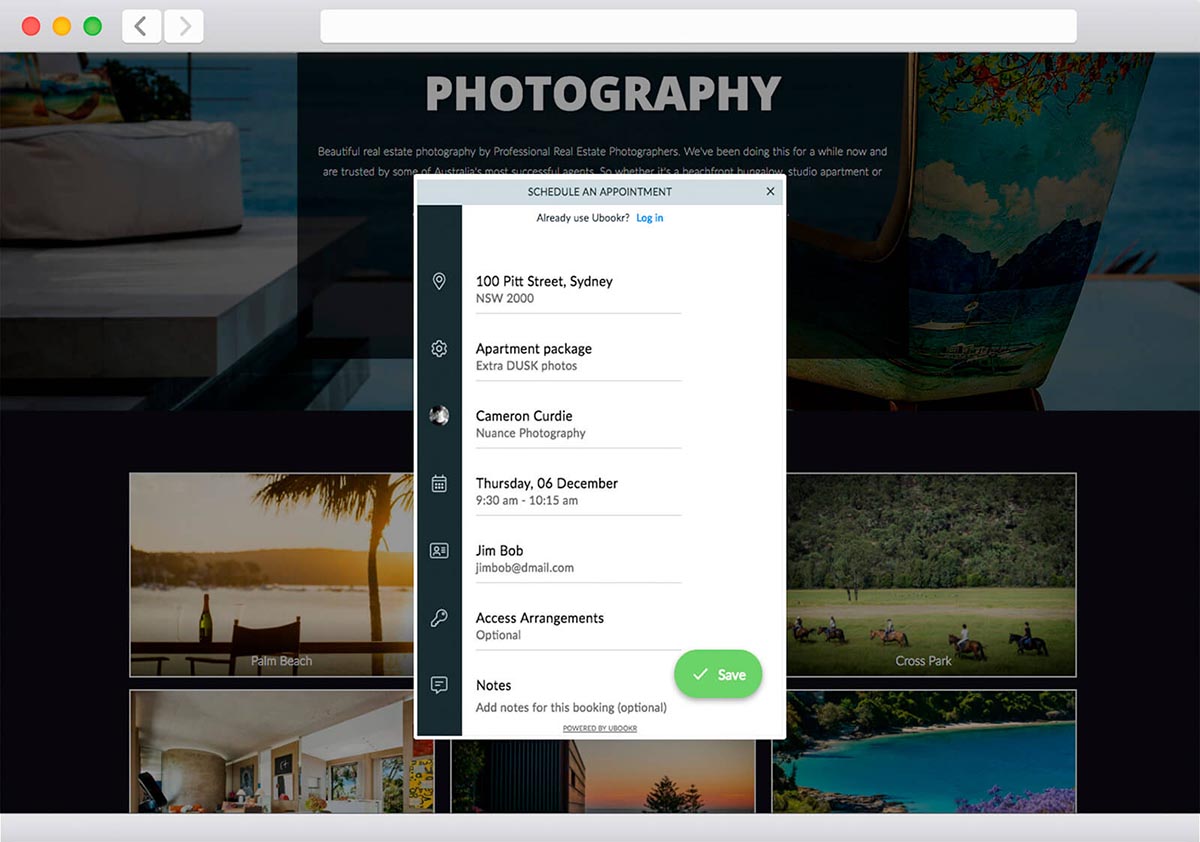Image resolution: width=1200 pixels, height=842 pixels.
Task: Open the calendar appointment icon
Action: 439,482
